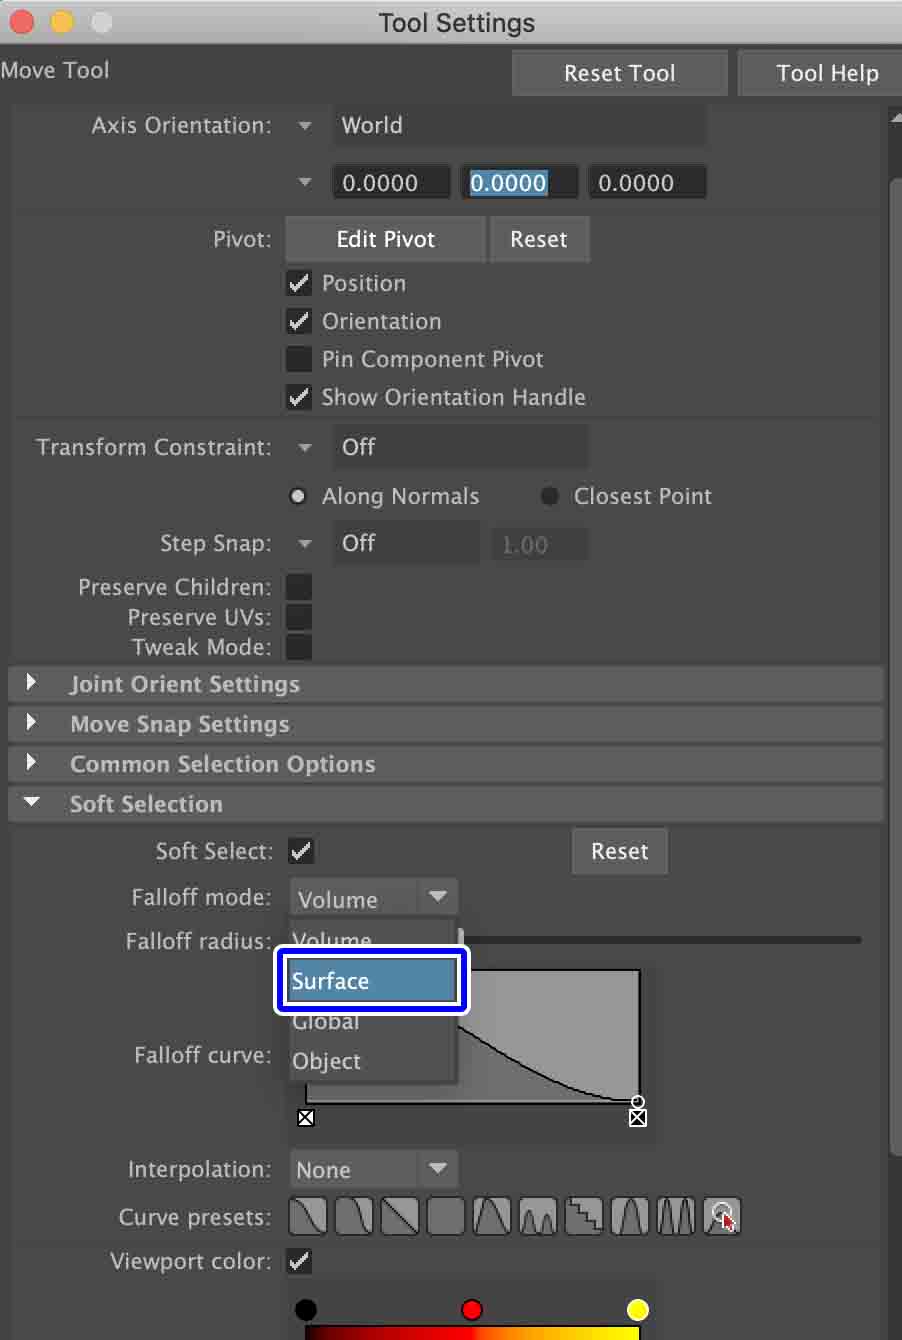
Task: Click the yellow viewport color swatch
Action: click(x=637, y=1309)
